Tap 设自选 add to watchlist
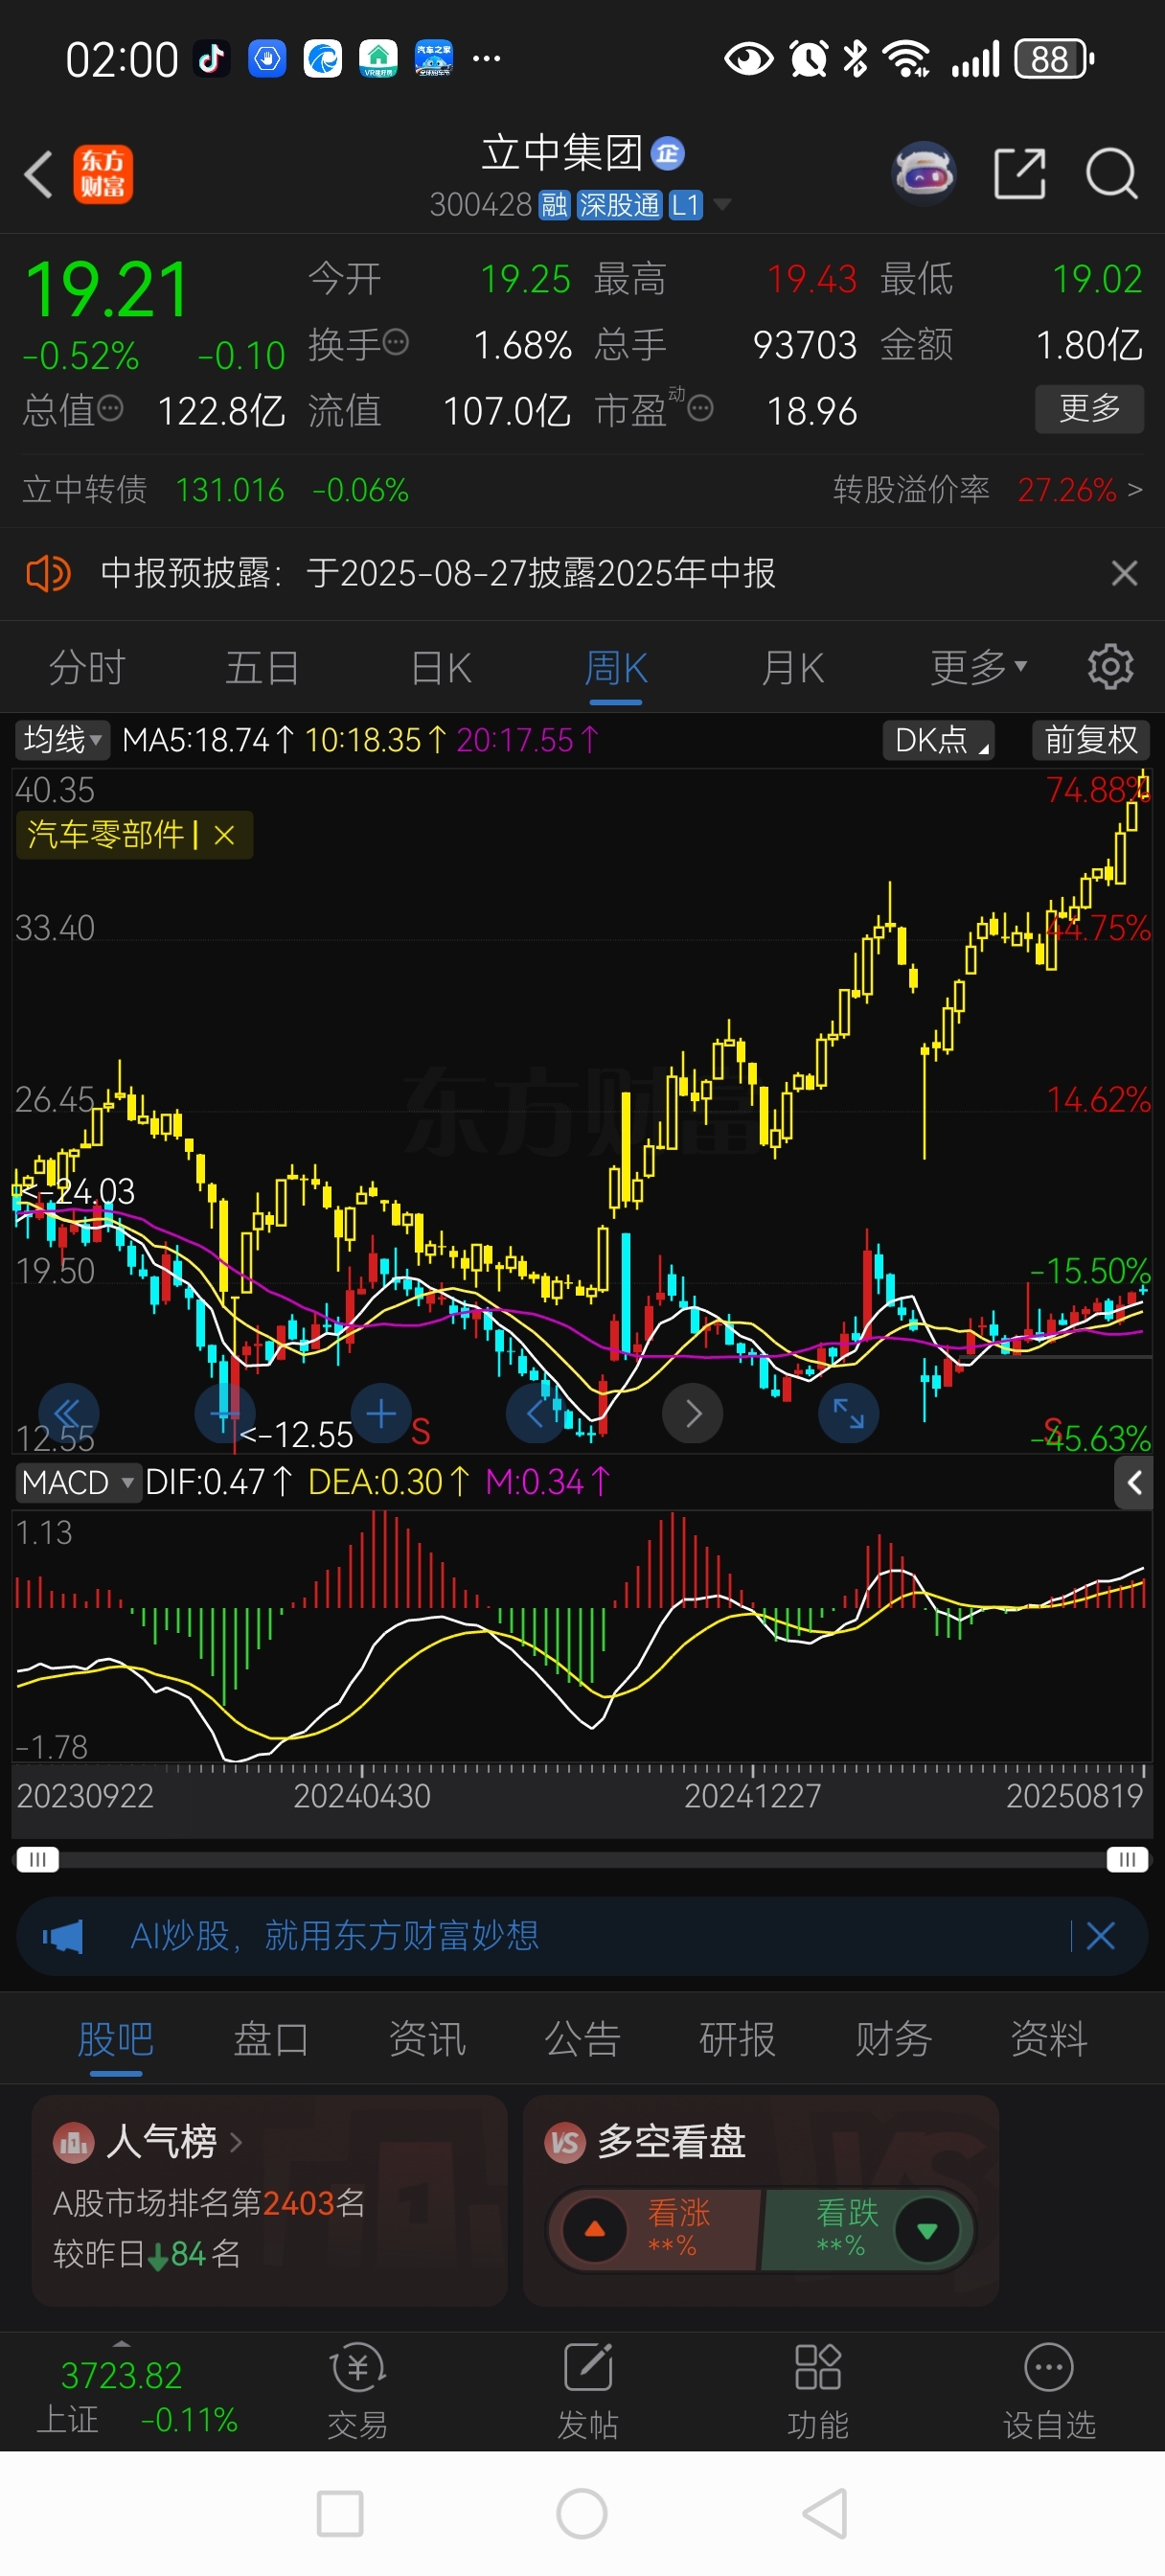Screen dimensions: 1165x2576 (1049, 2391)
